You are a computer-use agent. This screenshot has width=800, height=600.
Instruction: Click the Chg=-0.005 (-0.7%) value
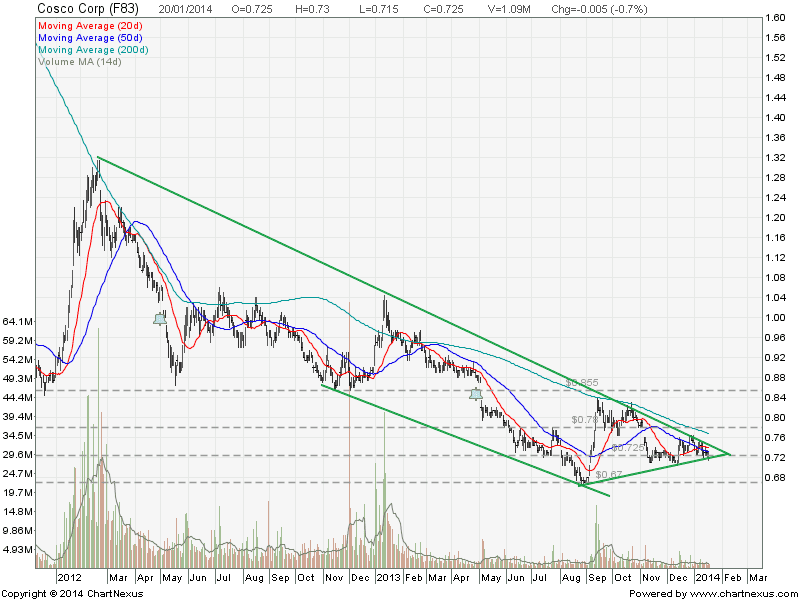(599, 9)
